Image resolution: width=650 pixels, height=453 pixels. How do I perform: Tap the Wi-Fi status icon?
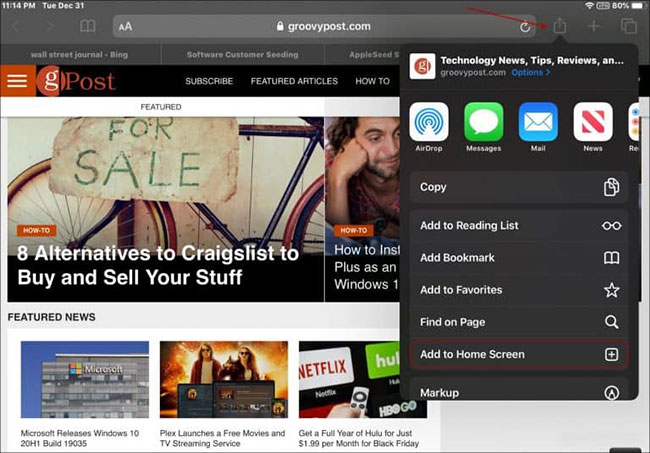pyautogui.click(x=589, y=6)
